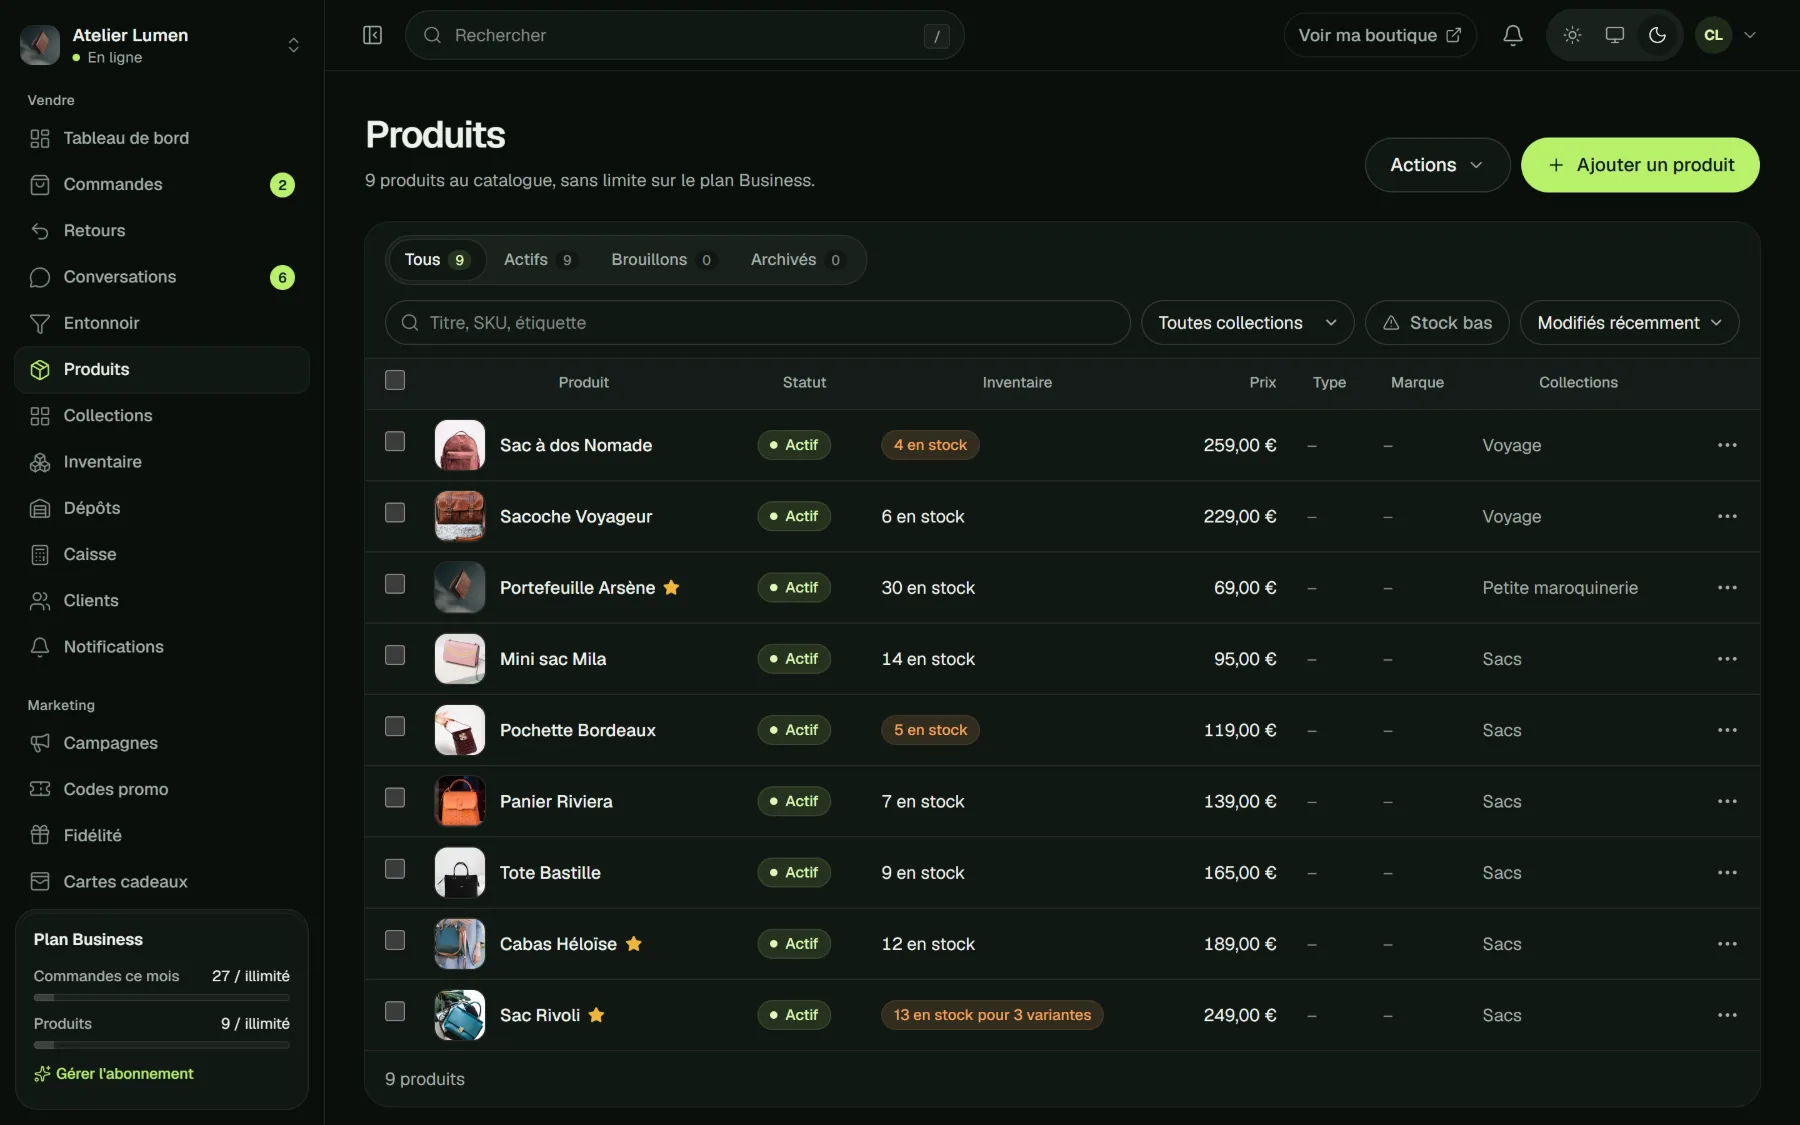Check the Cabas Héloïse row
The width and height of the screenshot is (1800, 1125).
395,940
